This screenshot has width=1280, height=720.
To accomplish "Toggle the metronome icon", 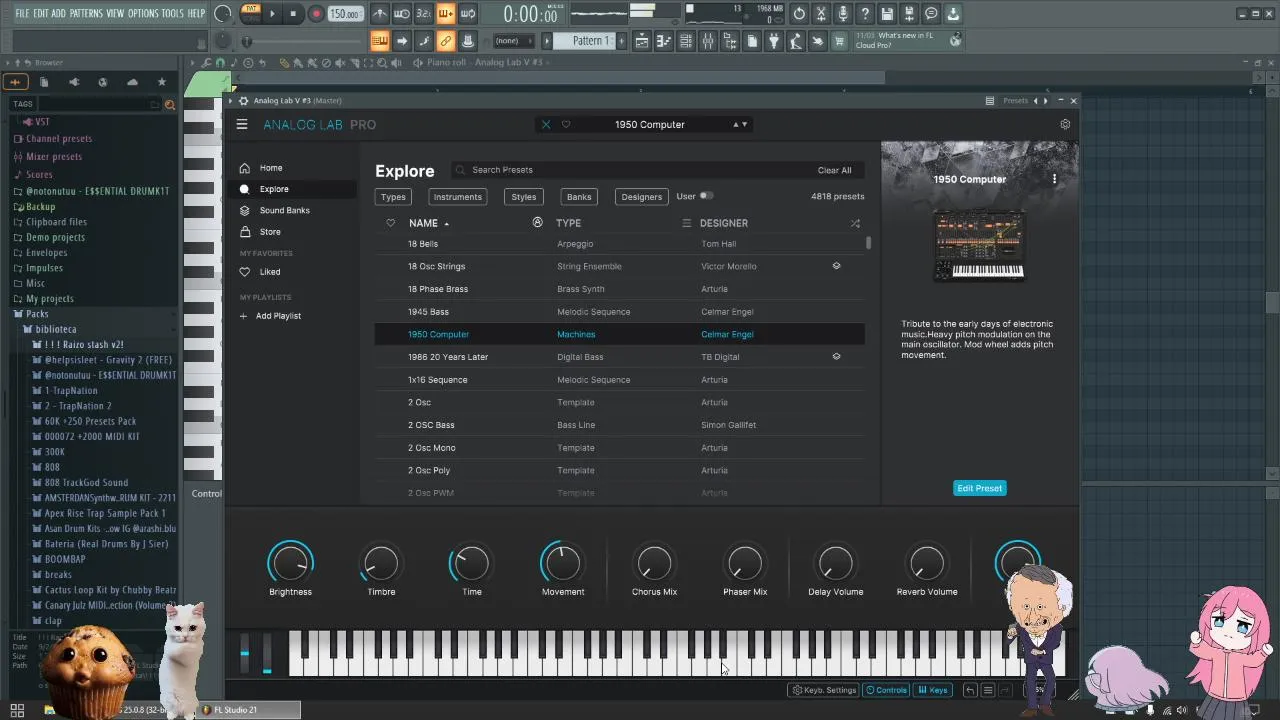I will tap(380, 14).
